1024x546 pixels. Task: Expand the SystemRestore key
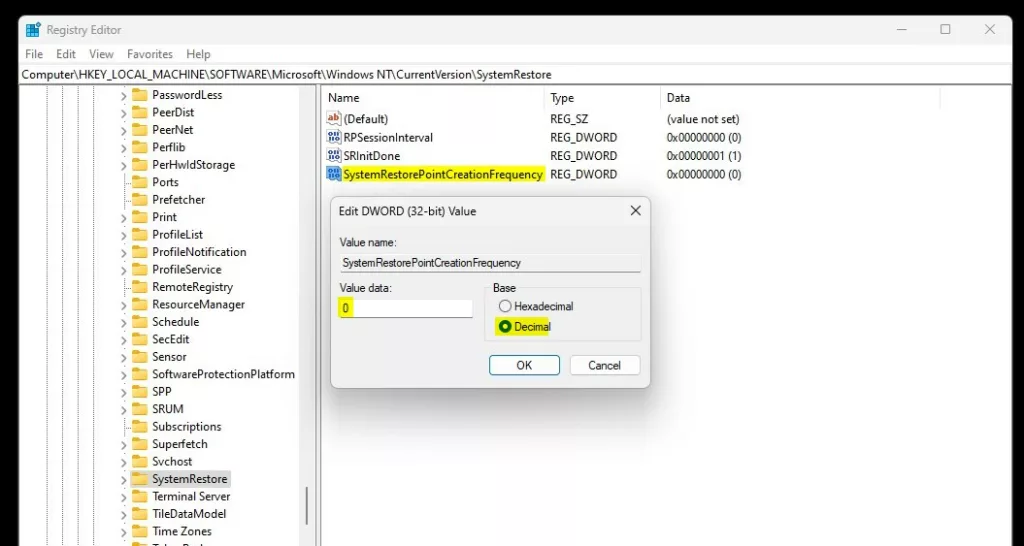(x=123, y=479)
